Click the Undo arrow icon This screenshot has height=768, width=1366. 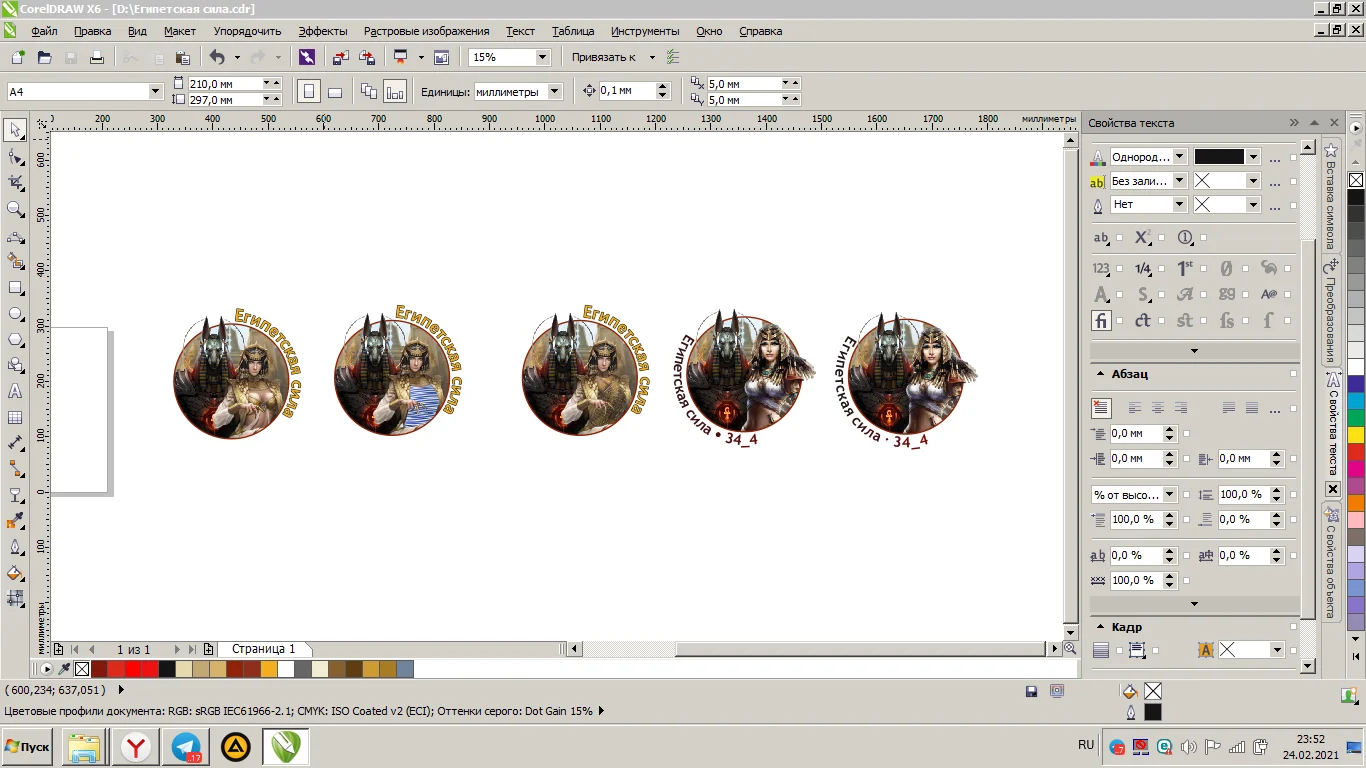(x=217, y=58)
